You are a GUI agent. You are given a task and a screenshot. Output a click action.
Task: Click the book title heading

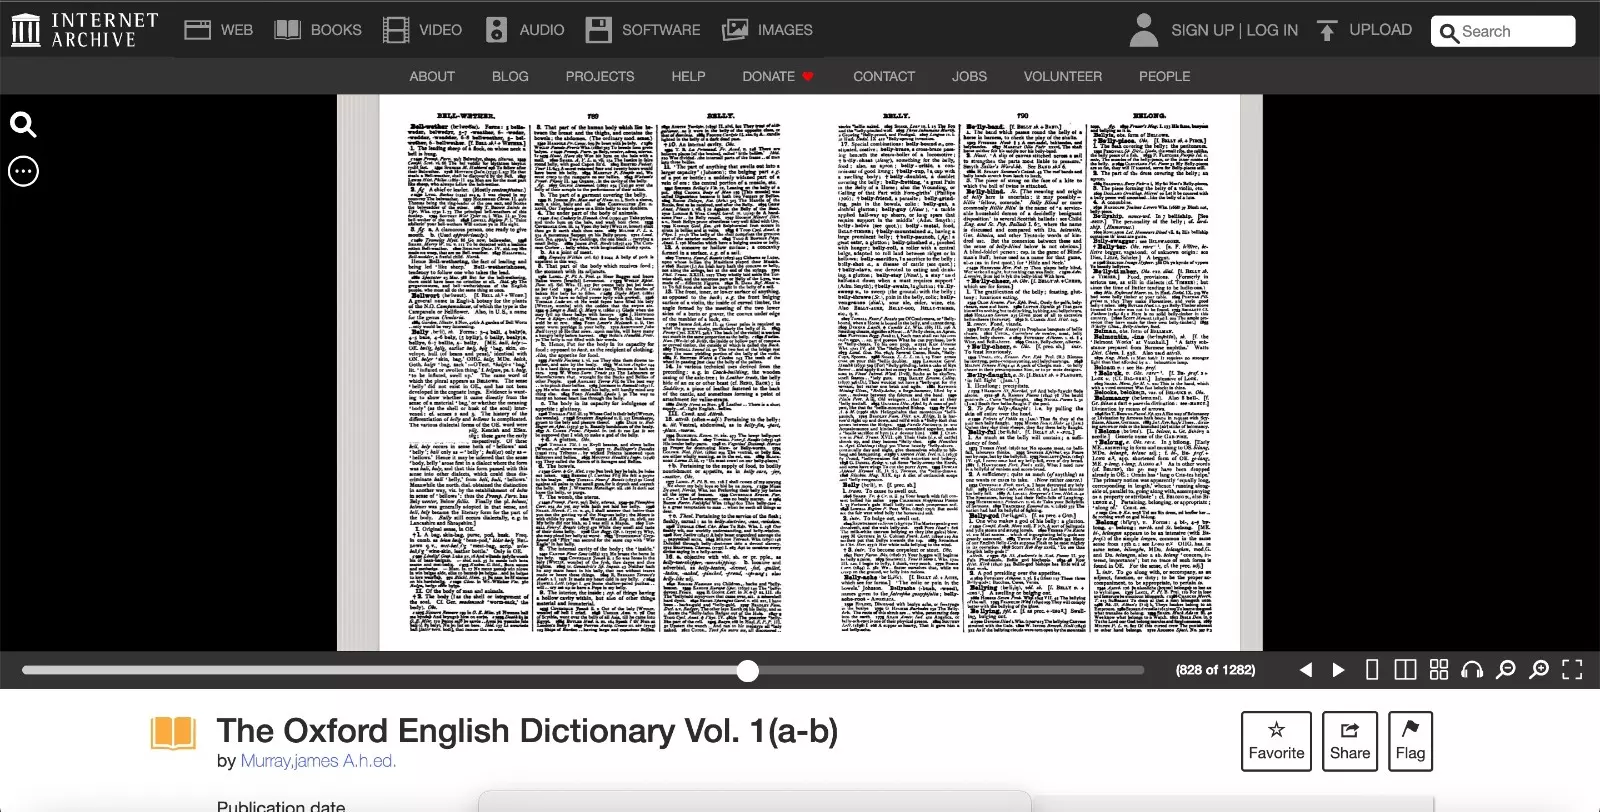click(527, 731)
